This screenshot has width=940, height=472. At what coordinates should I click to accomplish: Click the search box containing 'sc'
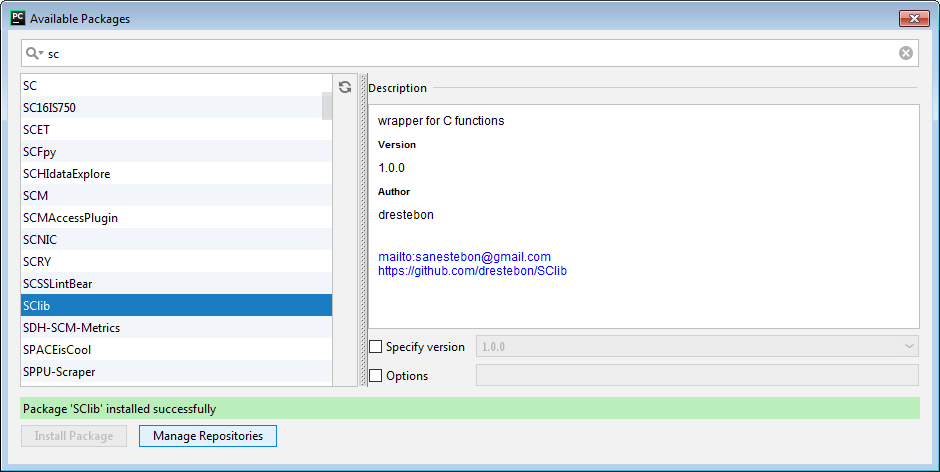(x=469, y=53)
